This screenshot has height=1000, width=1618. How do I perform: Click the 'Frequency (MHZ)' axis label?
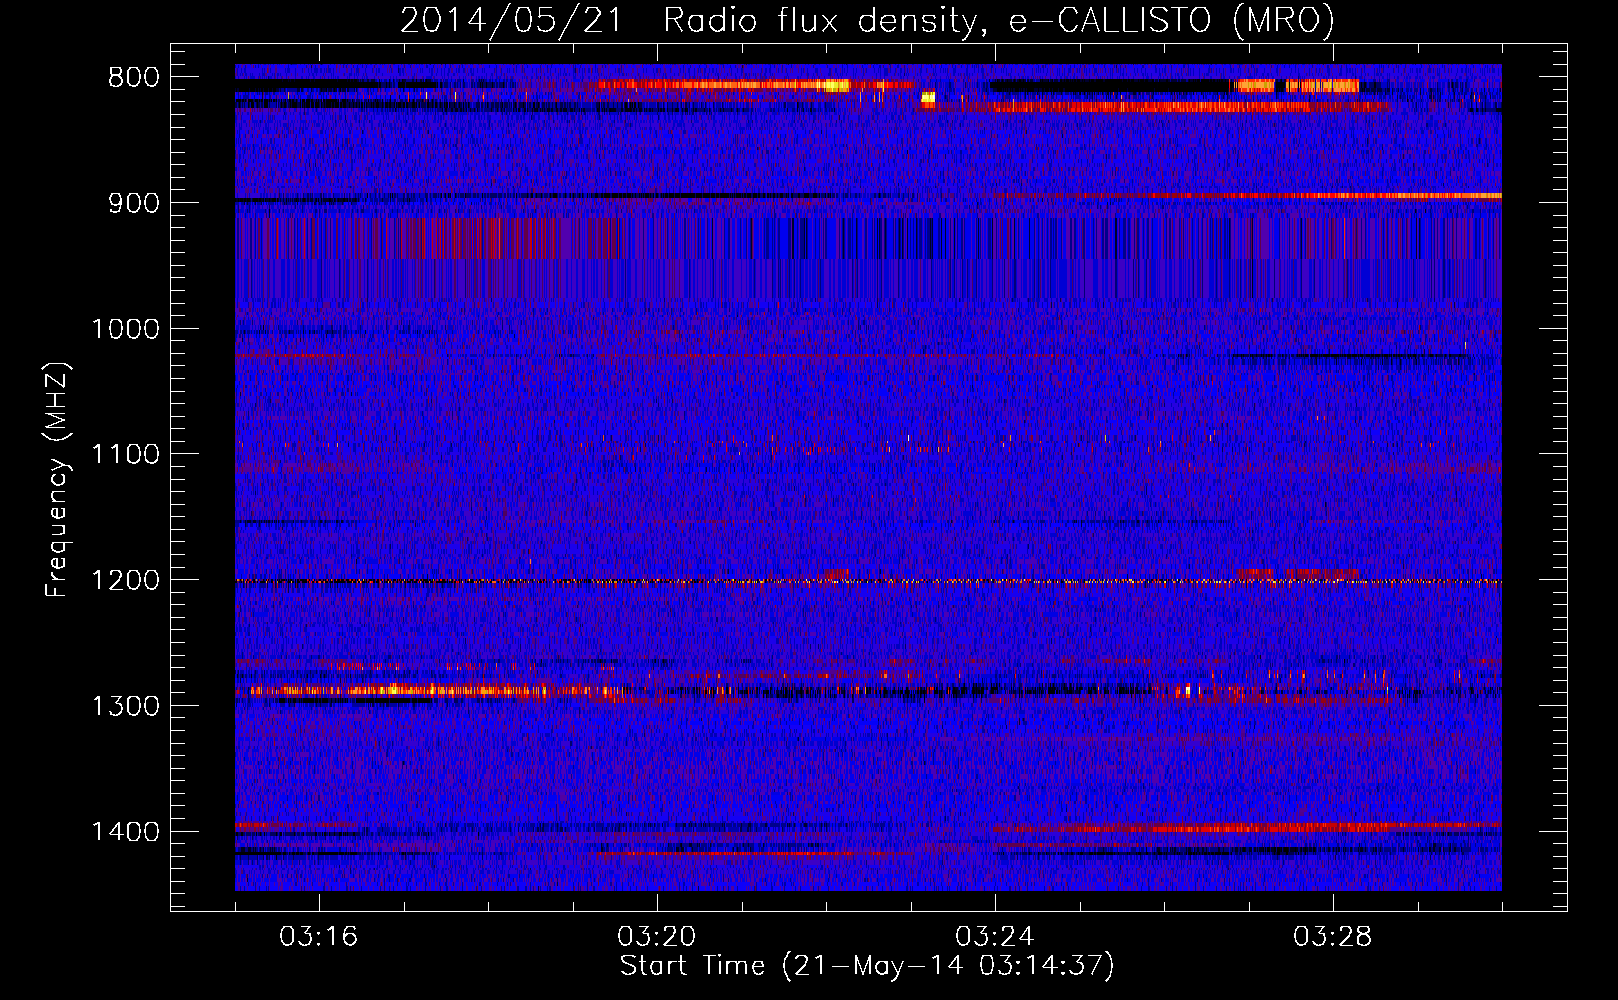coord(57,481)
